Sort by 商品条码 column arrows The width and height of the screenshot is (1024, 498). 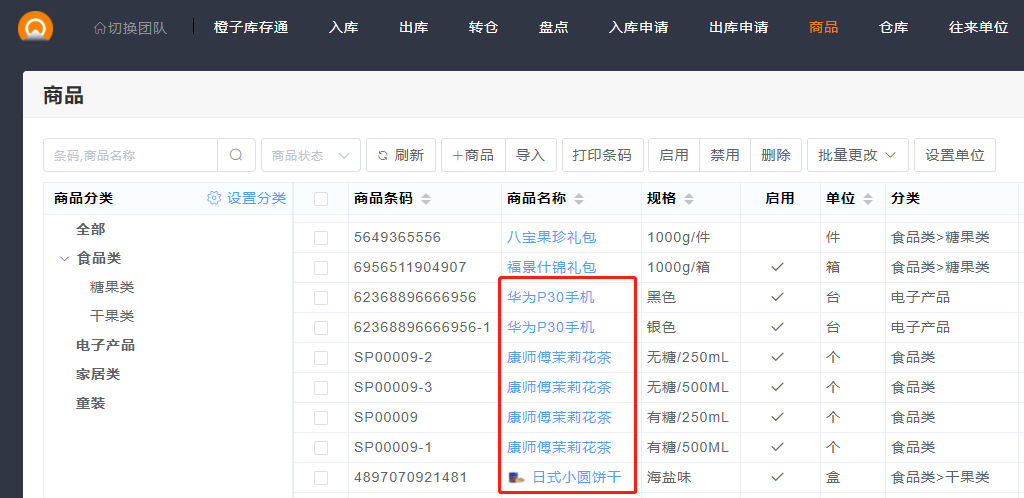click(426, 199)
